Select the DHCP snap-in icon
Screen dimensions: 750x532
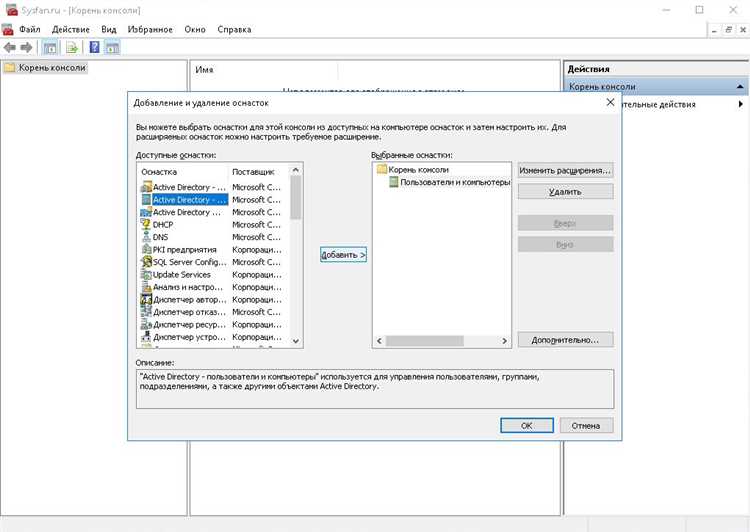coord(146,224)
